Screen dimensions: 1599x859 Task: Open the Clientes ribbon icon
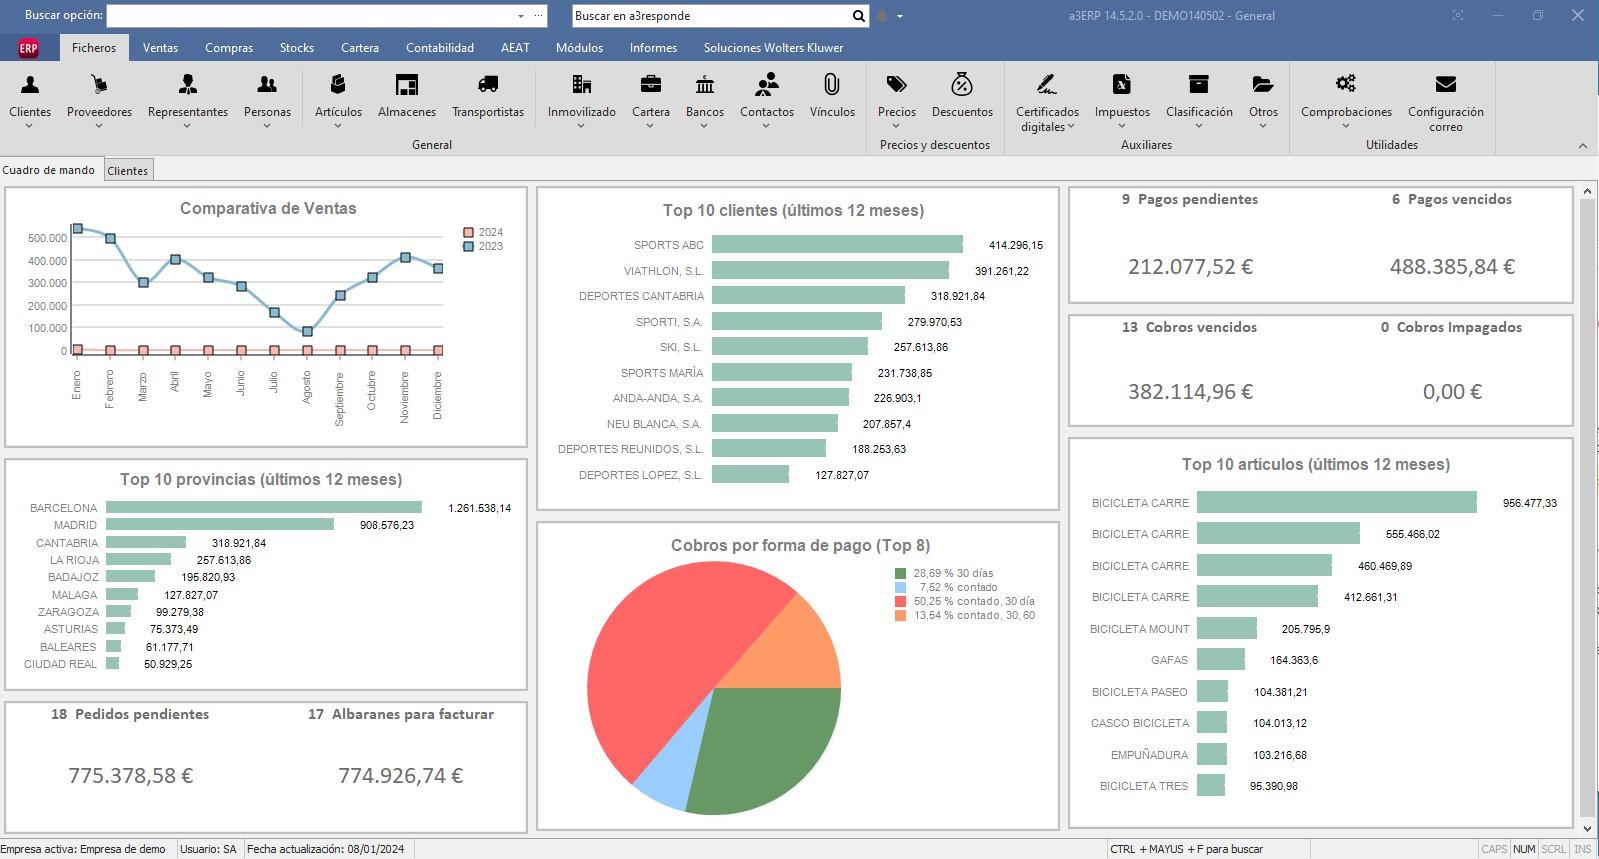[30, 86]
